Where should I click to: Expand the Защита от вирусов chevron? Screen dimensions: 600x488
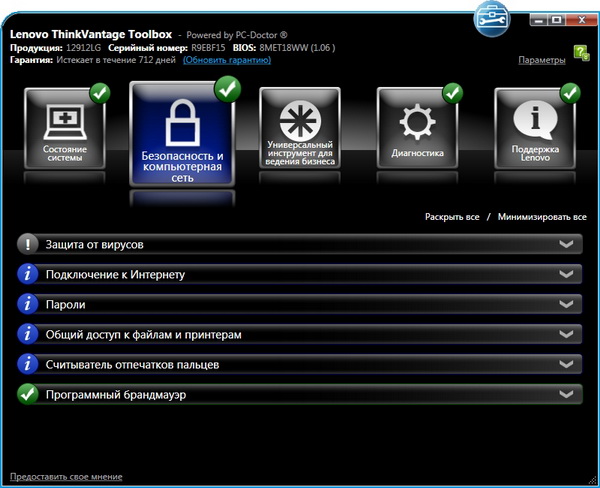(567, 244)
